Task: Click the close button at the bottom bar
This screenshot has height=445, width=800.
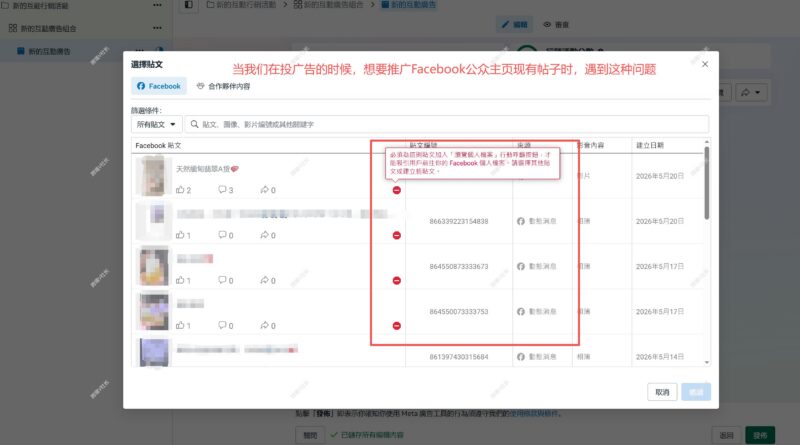Action: (x=310, y=435)
